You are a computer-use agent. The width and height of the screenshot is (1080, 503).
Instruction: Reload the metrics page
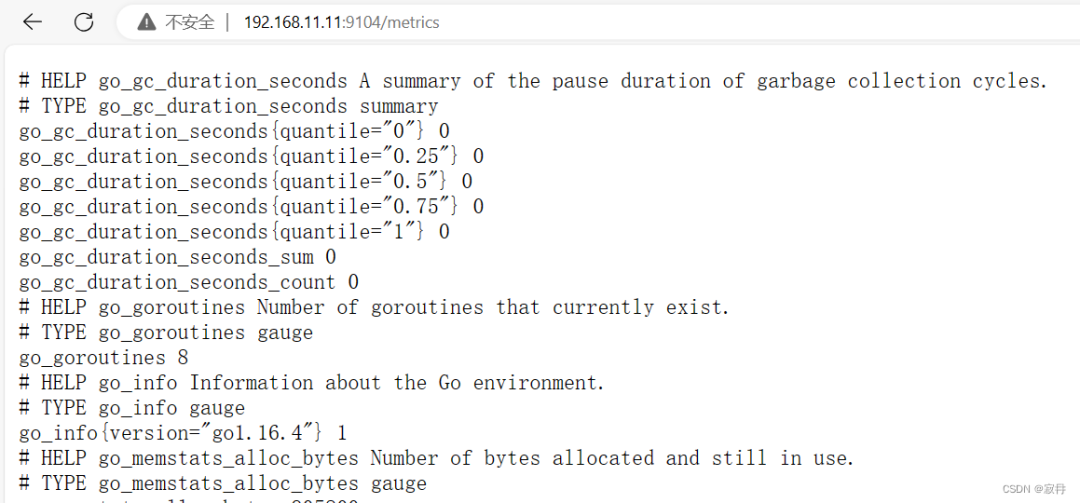(83, 22)
